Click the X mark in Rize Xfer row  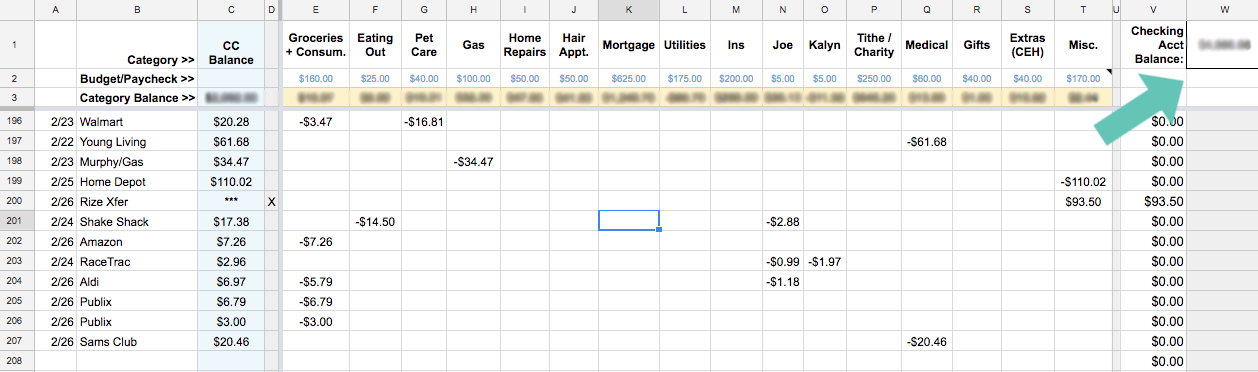(x=272, y=201)
